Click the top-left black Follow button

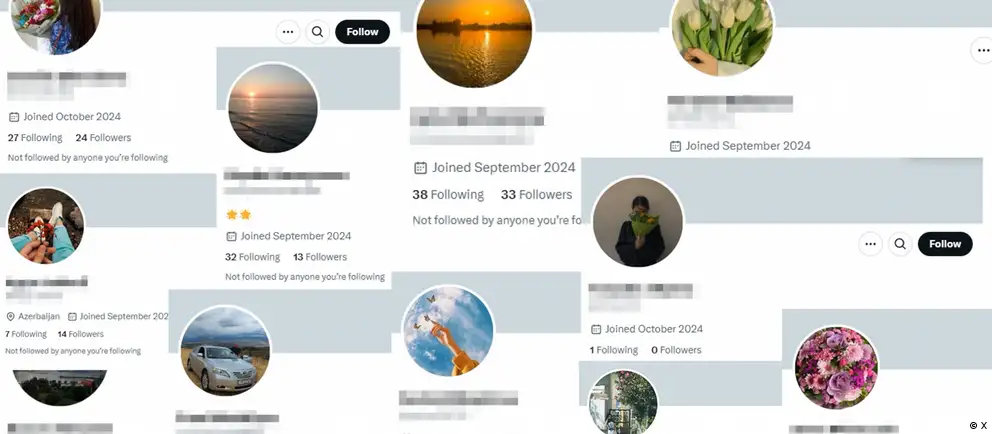click(x=363, y=32)
